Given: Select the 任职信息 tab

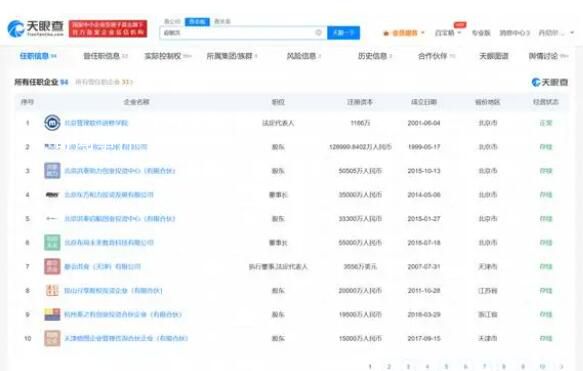Looking at the screenshot, I should (38, 56).
